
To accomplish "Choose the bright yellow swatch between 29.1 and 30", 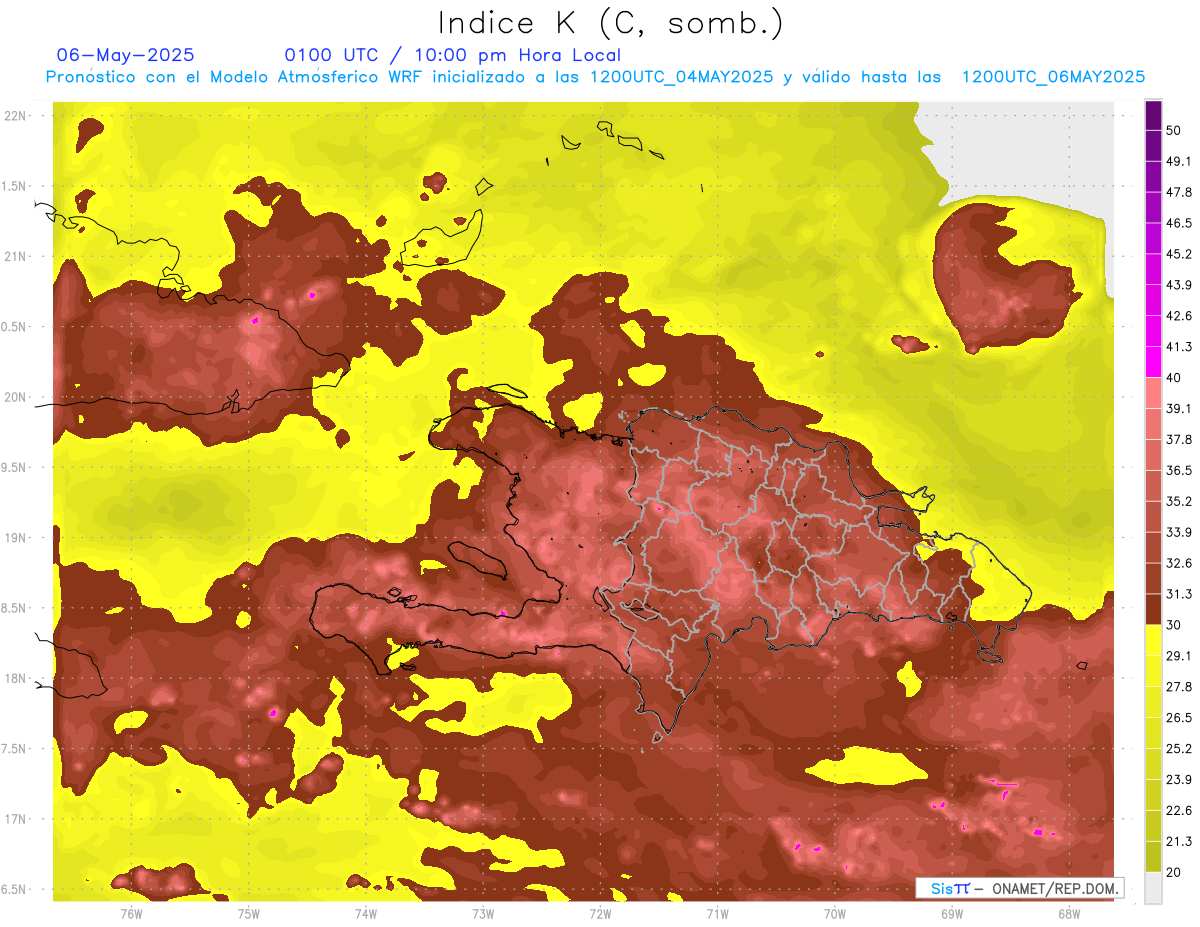I will tap(1153, 640).
